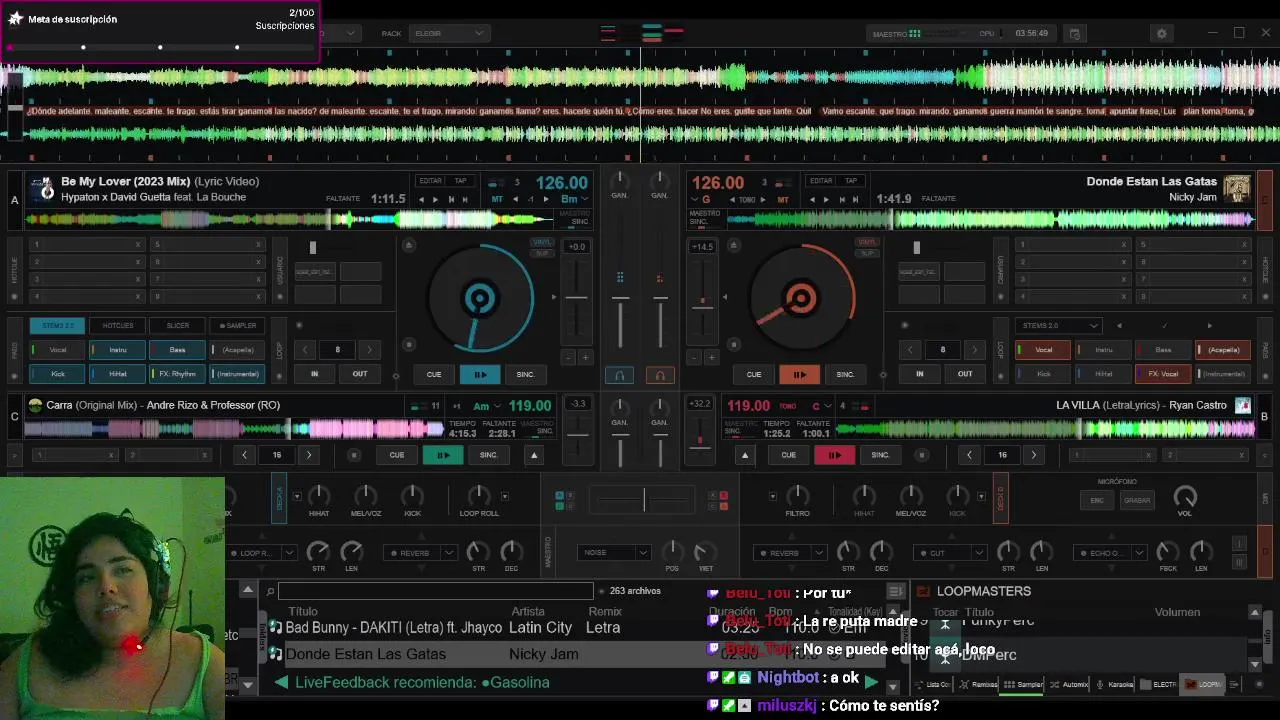Click loop OUT button on right deck
Image resolution: width=1280 pixels, height=720 pixels.
pyautogui.click(x=965, y=374)
